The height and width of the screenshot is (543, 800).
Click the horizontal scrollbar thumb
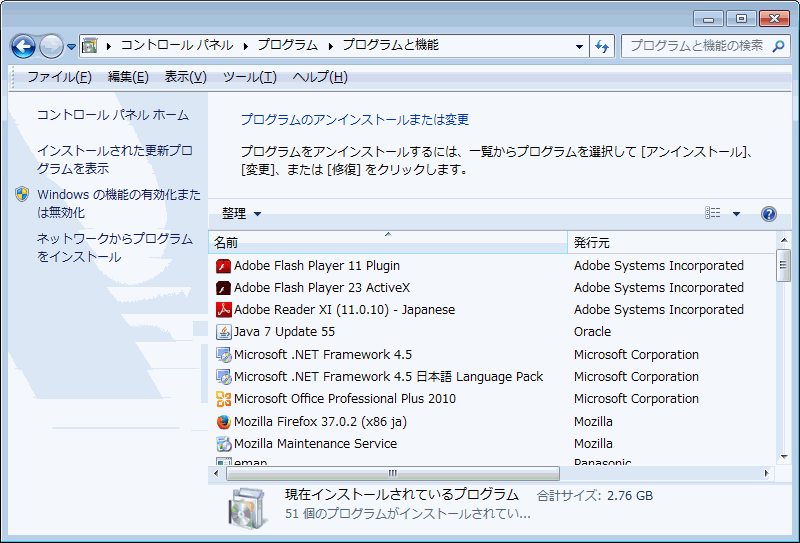tap(392, 473)
